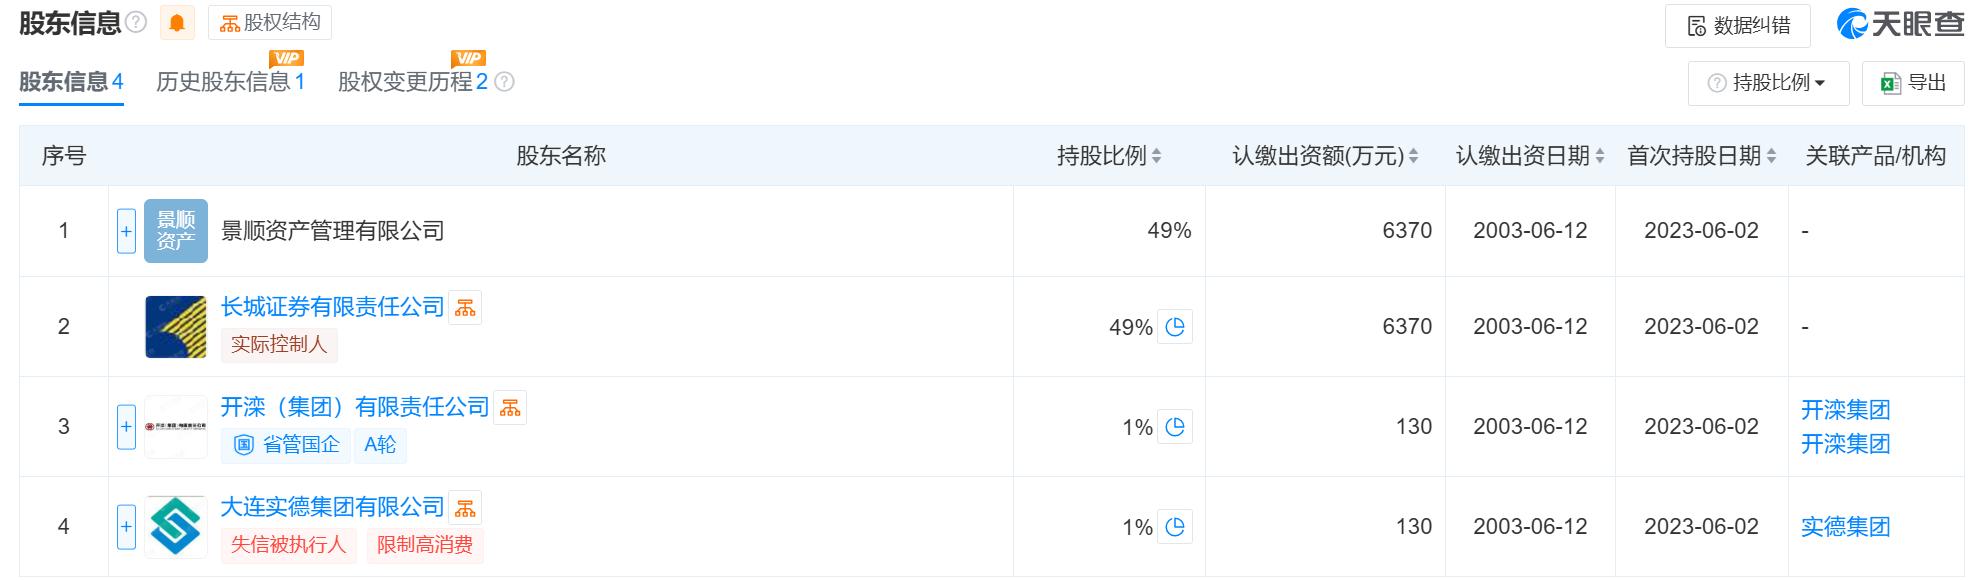Switch to the 股权变更历程 tab
The height and width of the screenshot is (580, 1982).
click(x=413, y=82)
